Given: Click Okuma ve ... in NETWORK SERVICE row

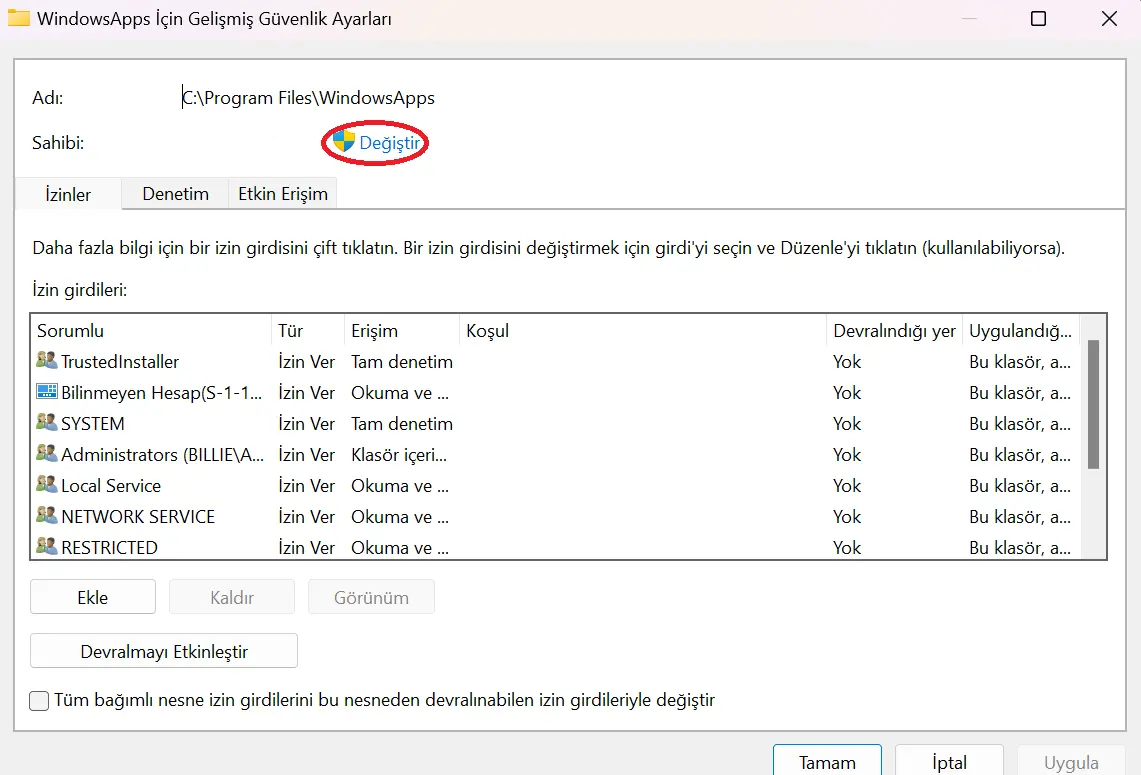Looking at the screenshot, I should (x=399, y=517).
